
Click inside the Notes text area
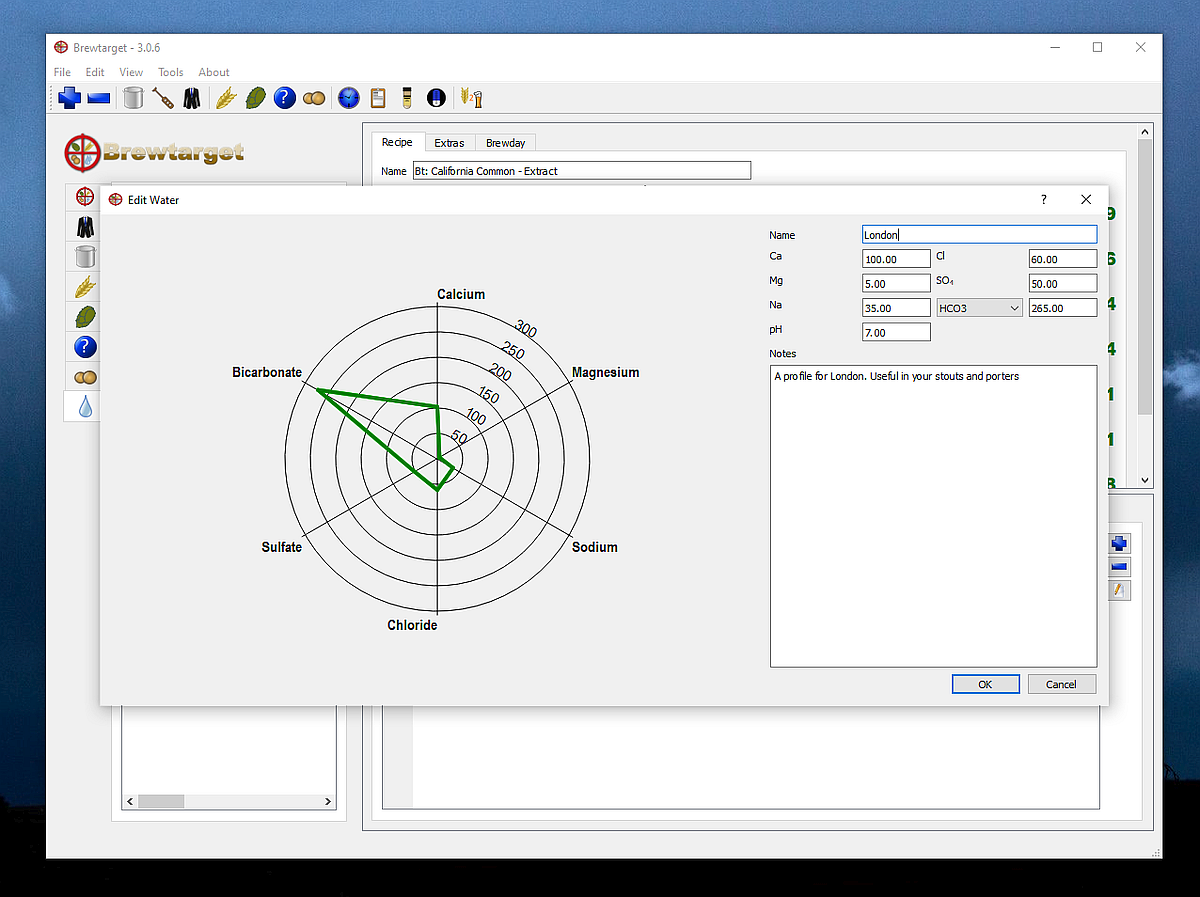point(933,516)
